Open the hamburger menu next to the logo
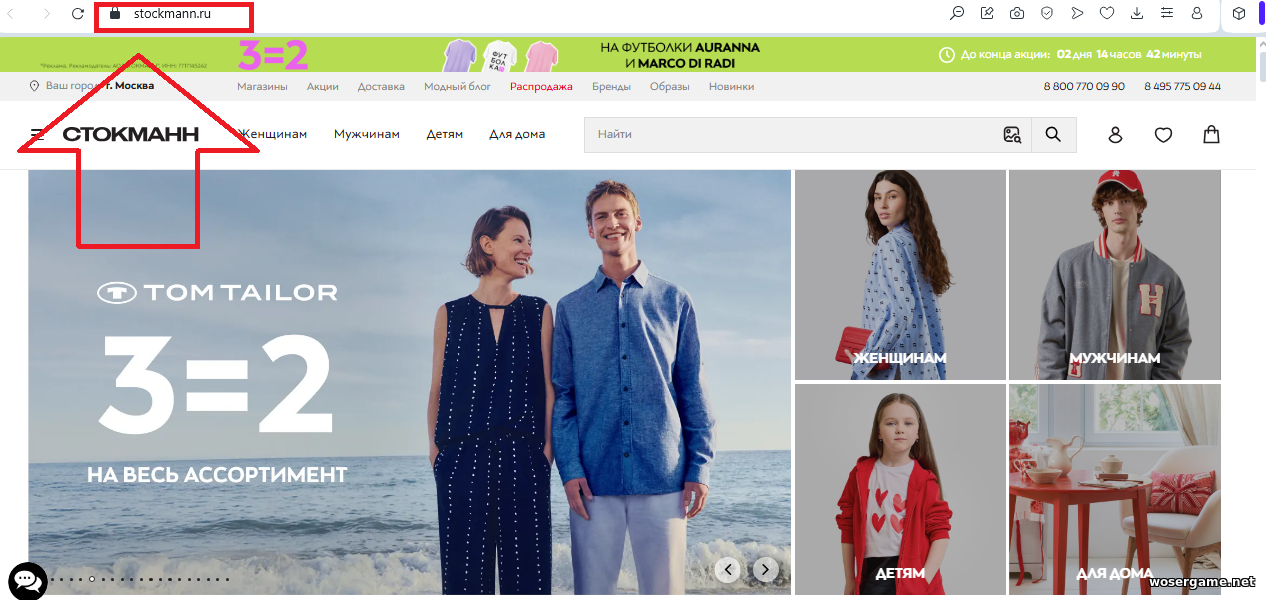The height and width of the screenshot is (600, 1266). pyautogui.click(x=37, y=134)
